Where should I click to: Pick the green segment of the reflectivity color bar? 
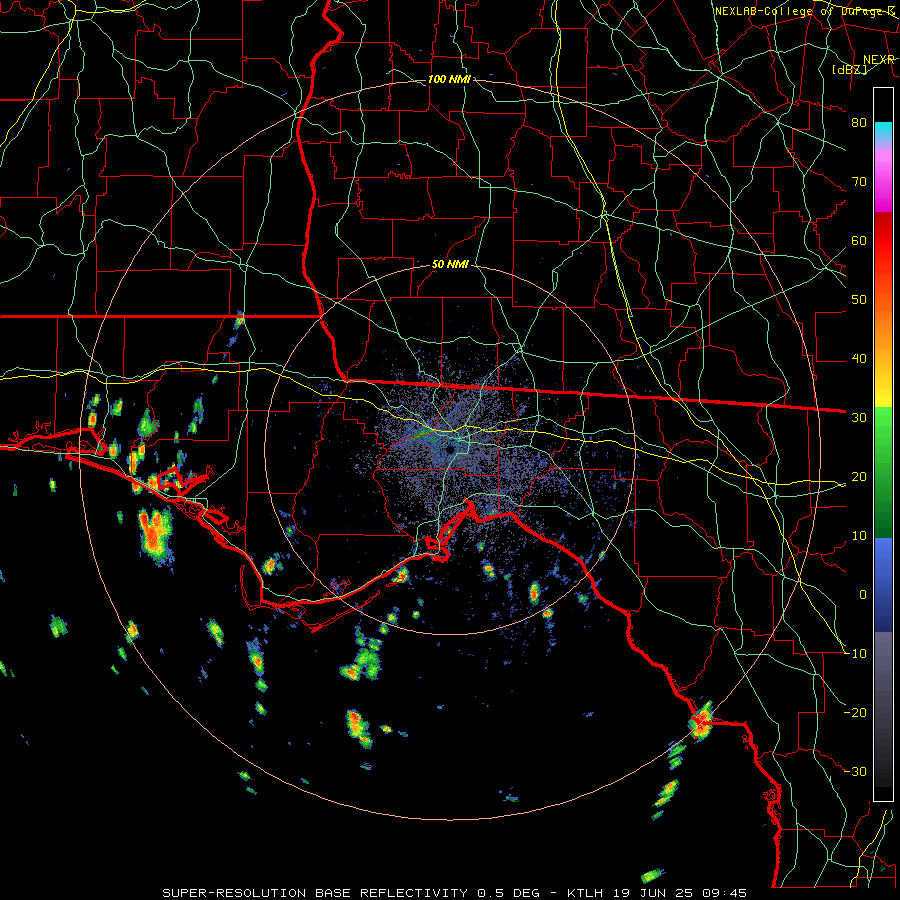(x=883, y=471)
